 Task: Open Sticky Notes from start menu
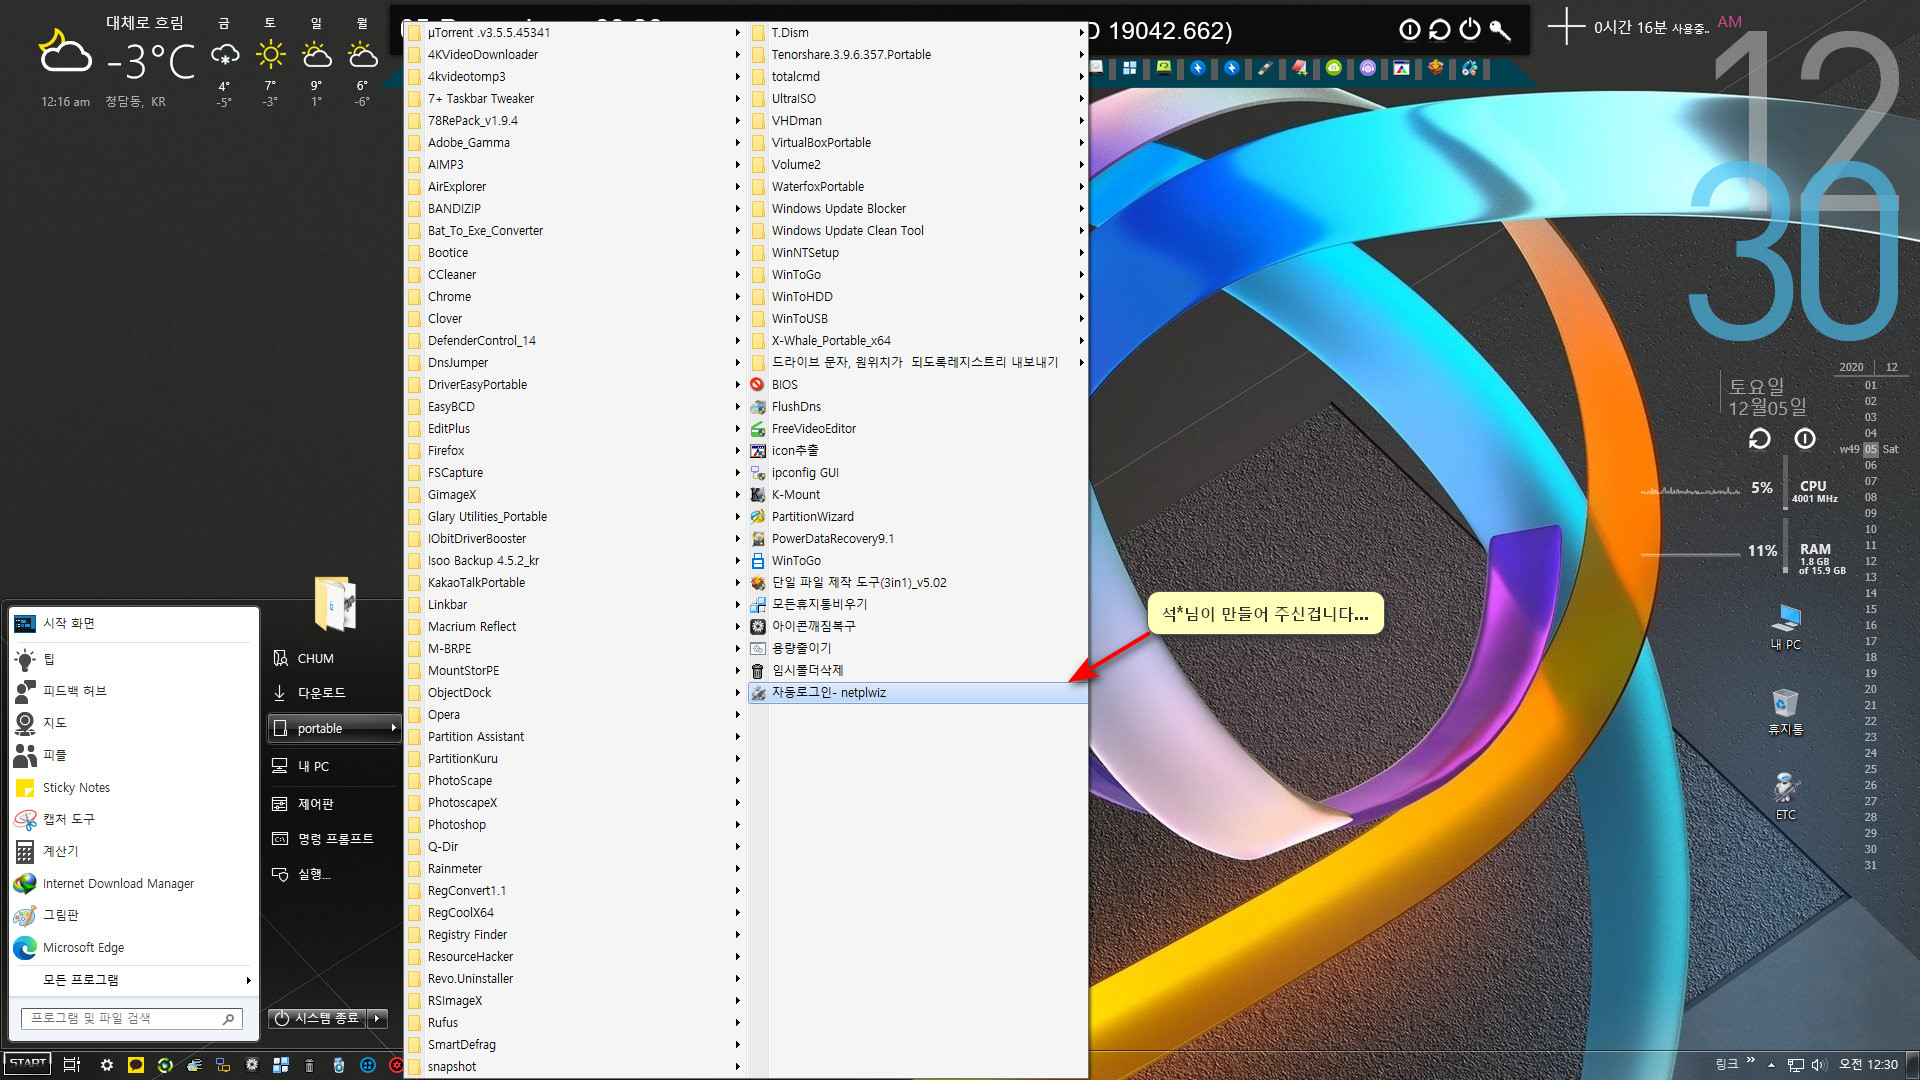pyautogui.click(x=132, y=788)
